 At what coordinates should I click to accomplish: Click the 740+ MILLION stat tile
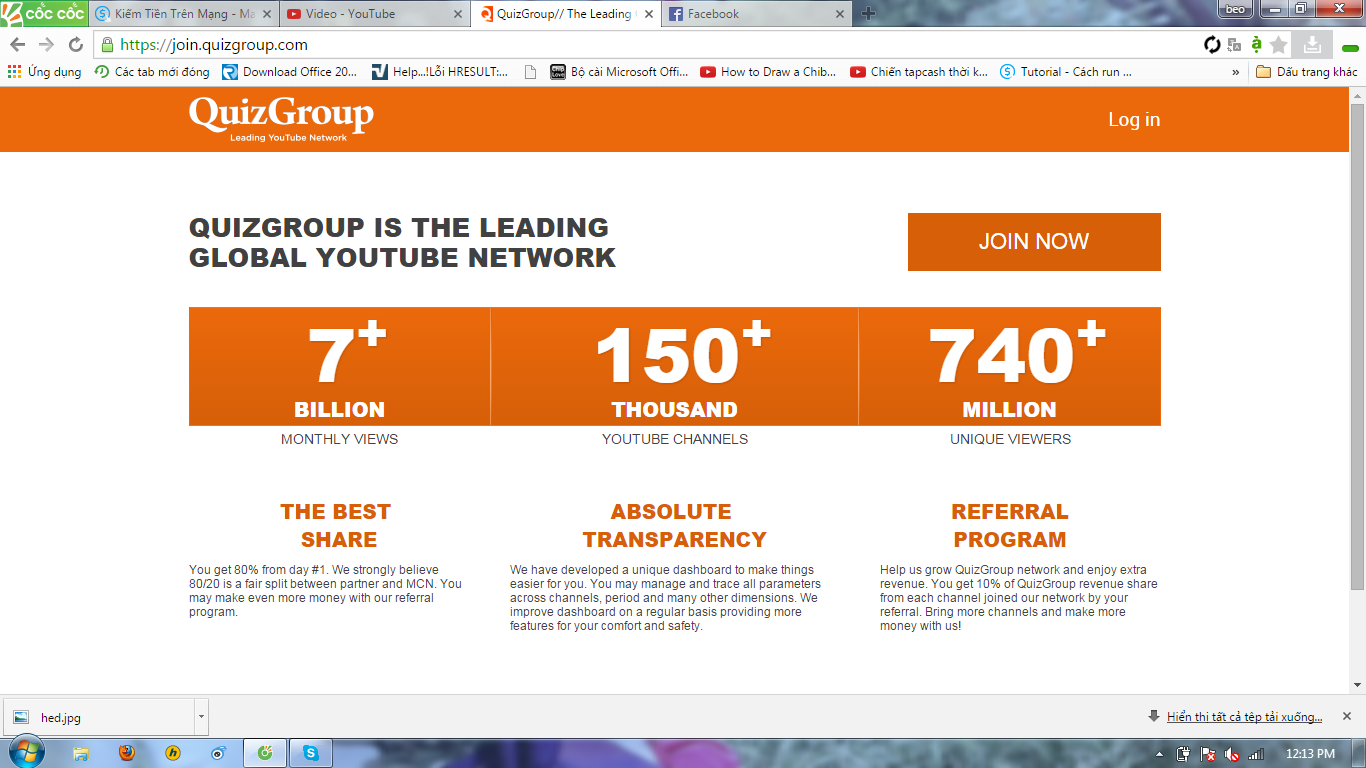coord(1010,366)
